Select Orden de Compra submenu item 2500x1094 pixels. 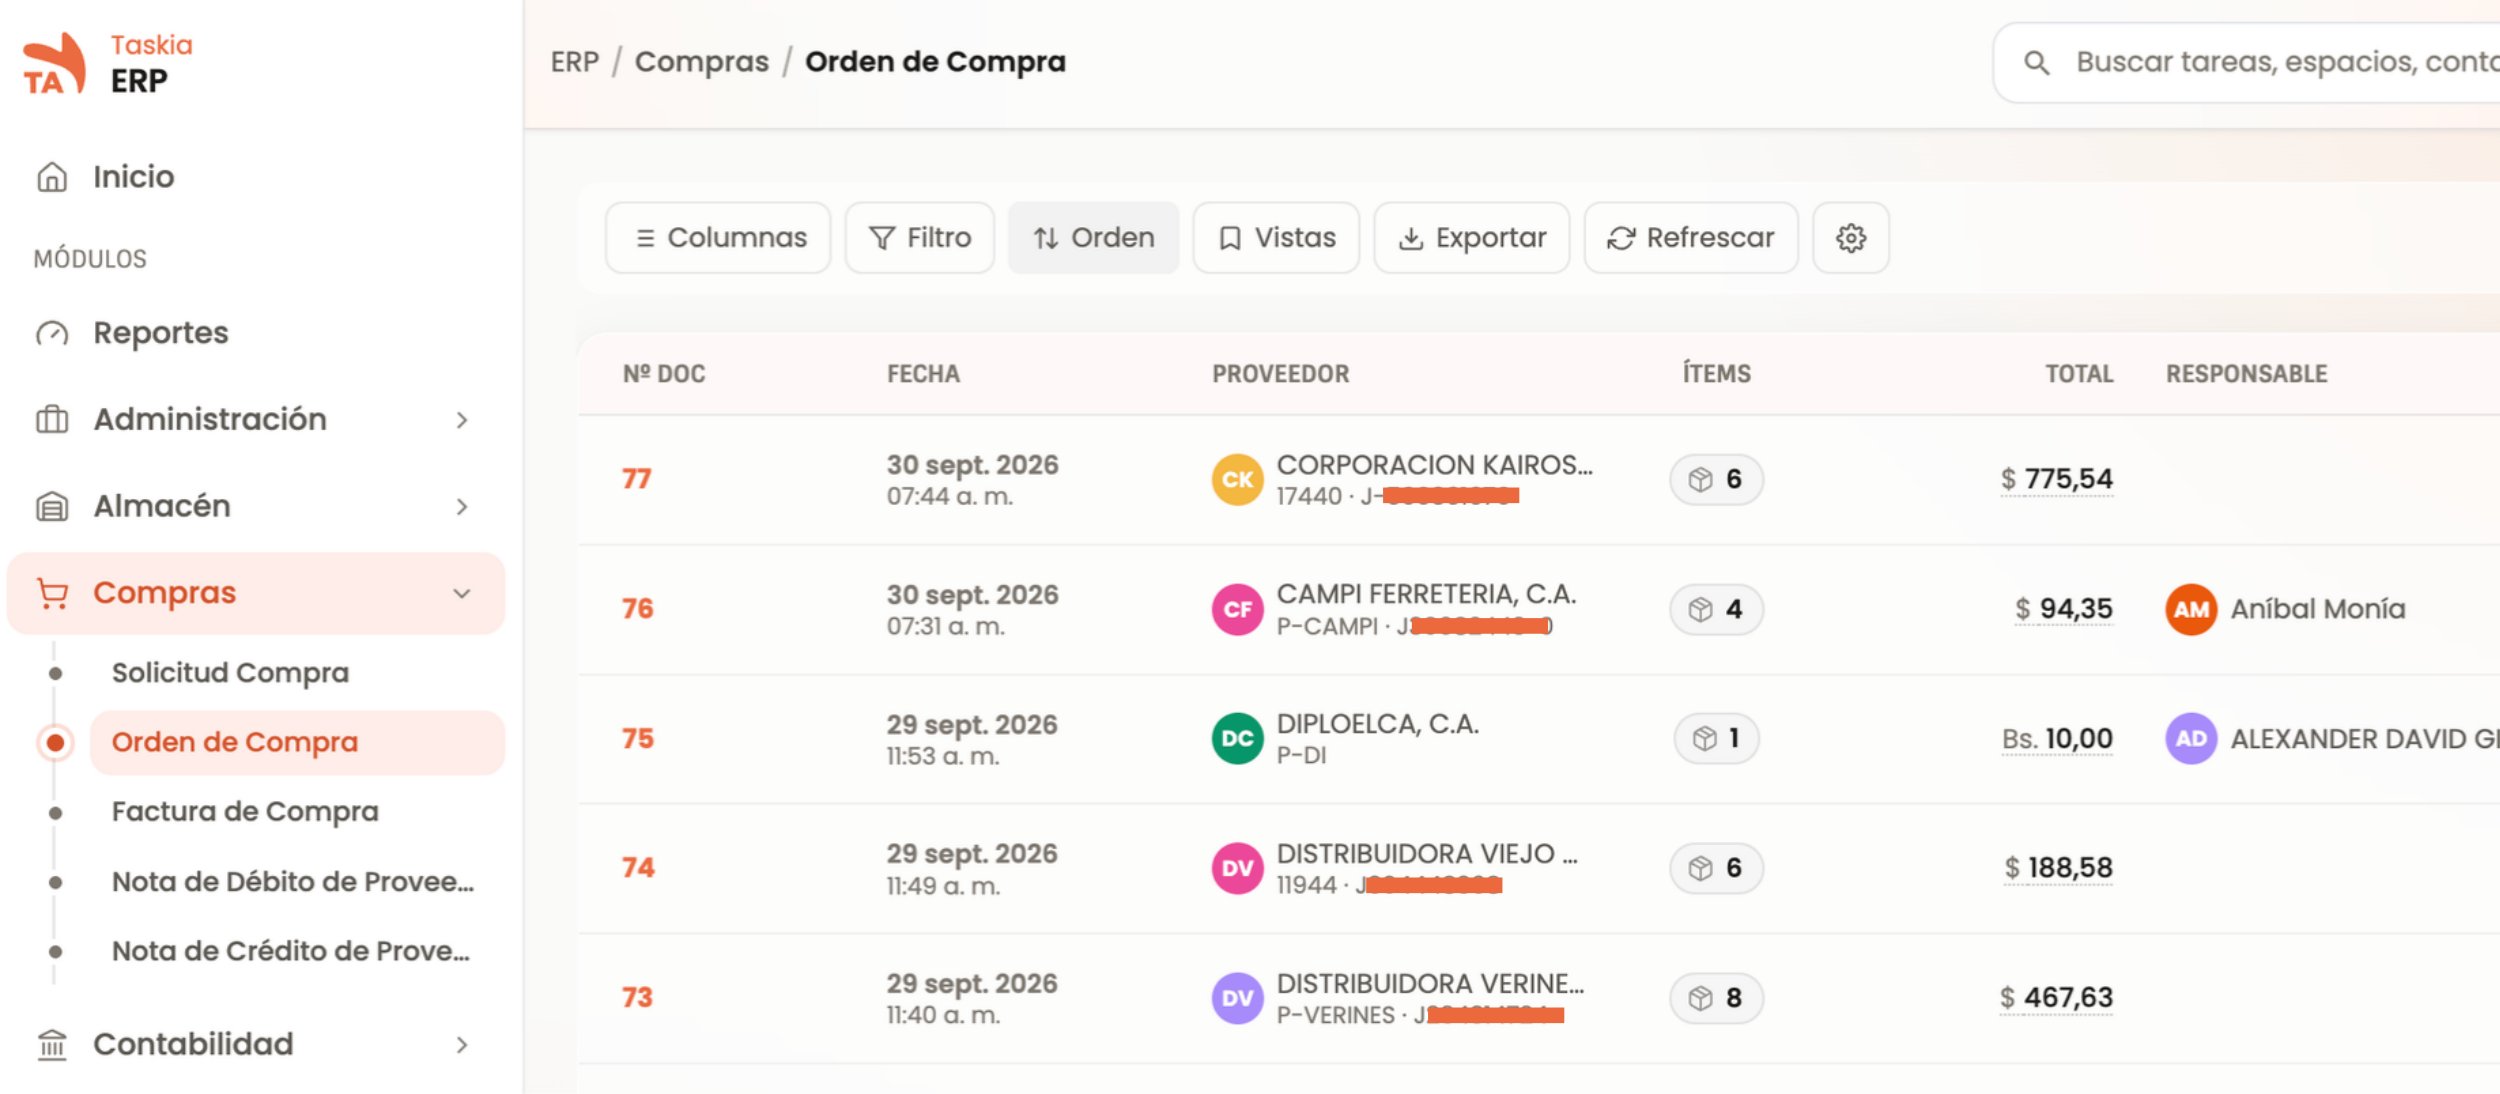click(297, 743)
